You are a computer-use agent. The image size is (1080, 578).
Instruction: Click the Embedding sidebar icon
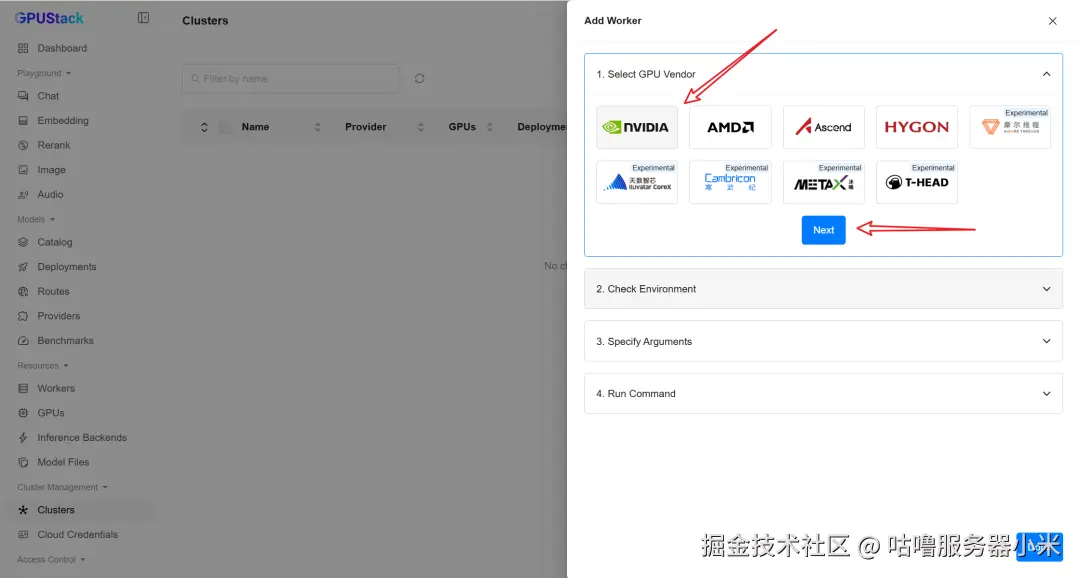pyautogui.click(x=23, y=121)
